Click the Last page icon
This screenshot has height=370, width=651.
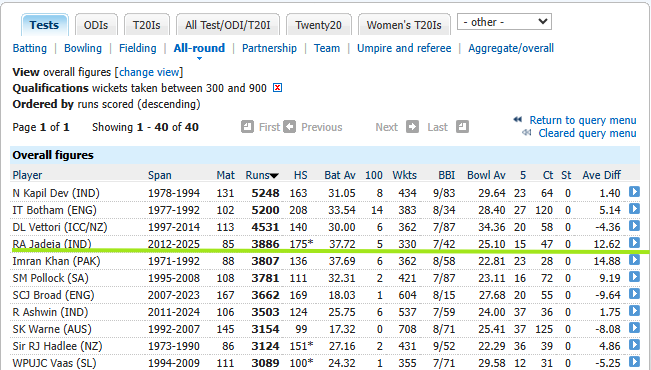pos(462,127)
